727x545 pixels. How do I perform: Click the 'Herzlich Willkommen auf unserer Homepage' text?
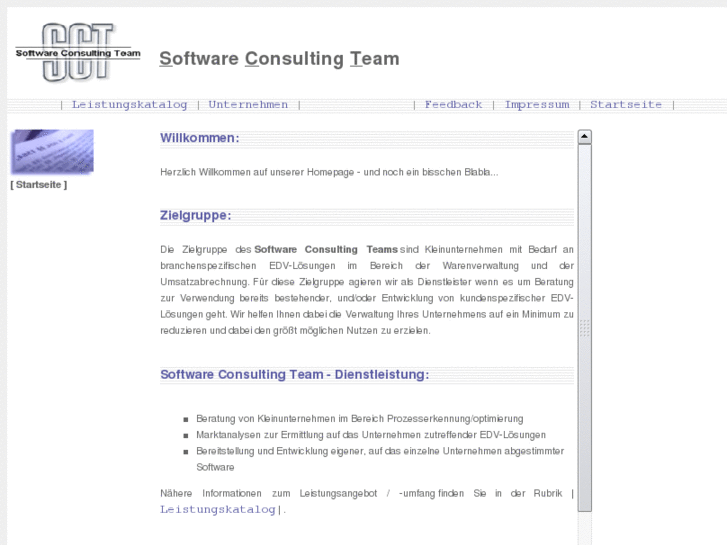[329, 172]
